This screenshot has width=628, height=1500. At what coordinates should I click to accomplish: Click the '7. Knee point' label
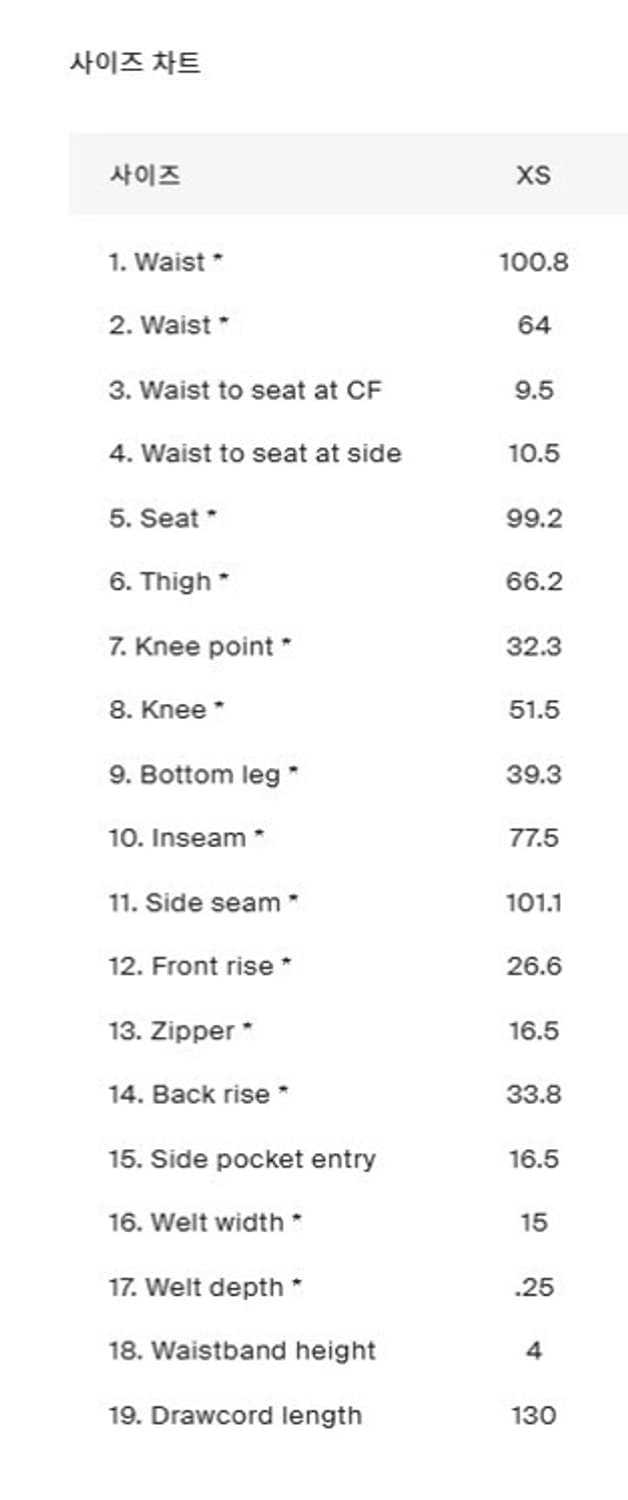click(200, 646)
